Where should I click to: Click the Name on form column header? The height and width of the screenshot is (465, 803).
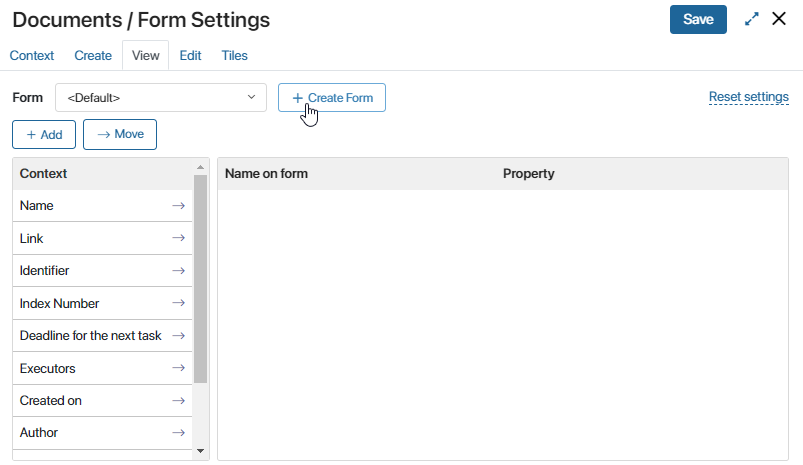pos(266,174)
